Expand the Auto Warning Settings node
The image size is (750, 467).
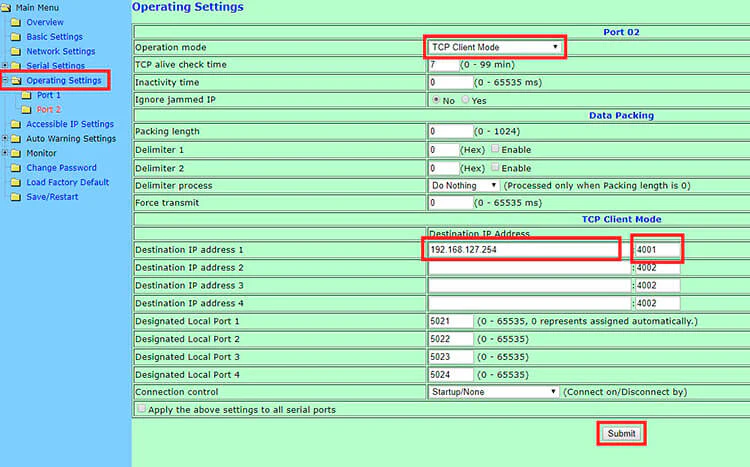pos(5,138)
